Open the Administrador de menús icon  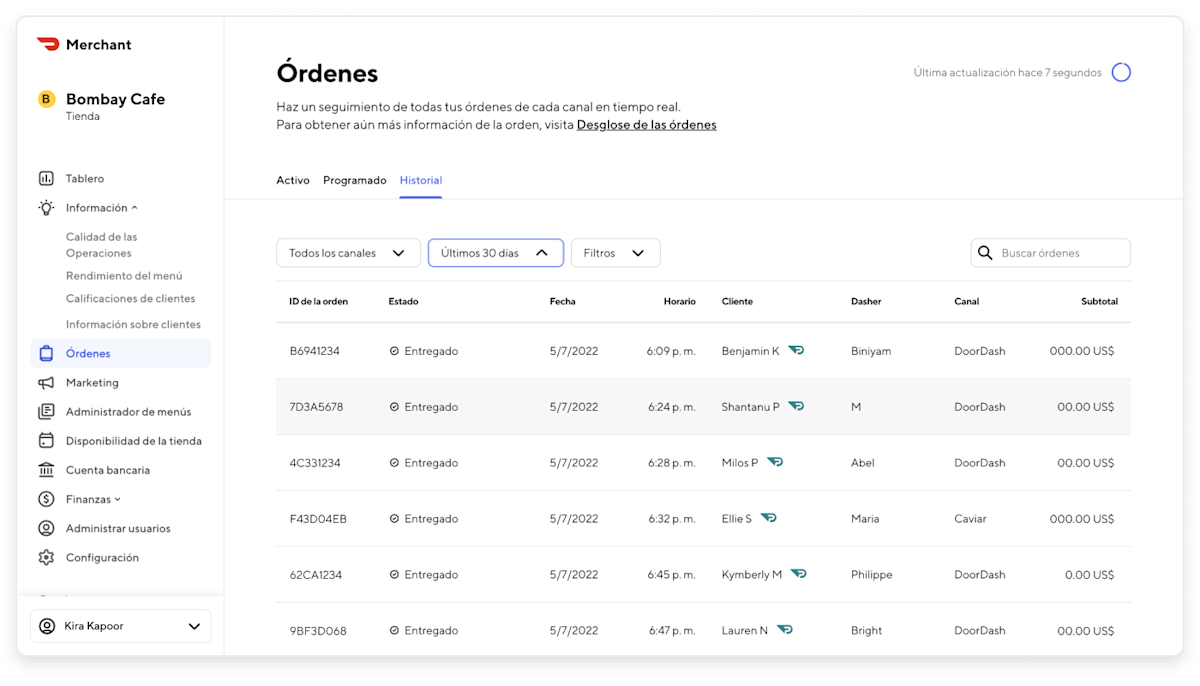pos(45,411)
